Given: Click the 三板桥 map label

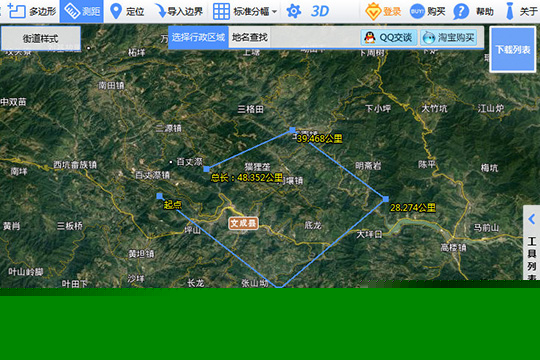Looking at the screenshot, I should (70, 226).
